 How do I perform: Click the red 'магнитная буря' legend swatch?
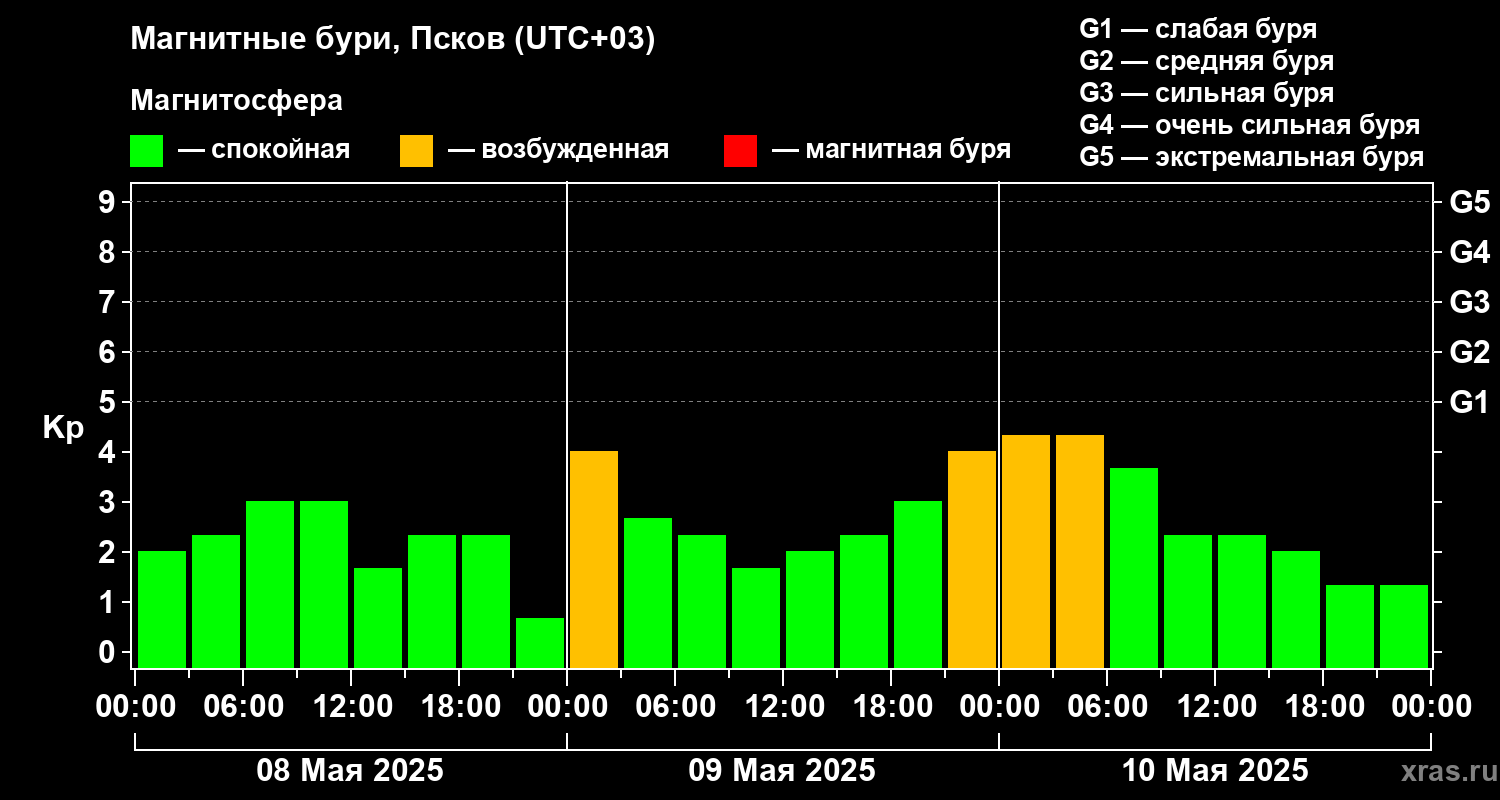pyautogui.click(x=740, y=151)
